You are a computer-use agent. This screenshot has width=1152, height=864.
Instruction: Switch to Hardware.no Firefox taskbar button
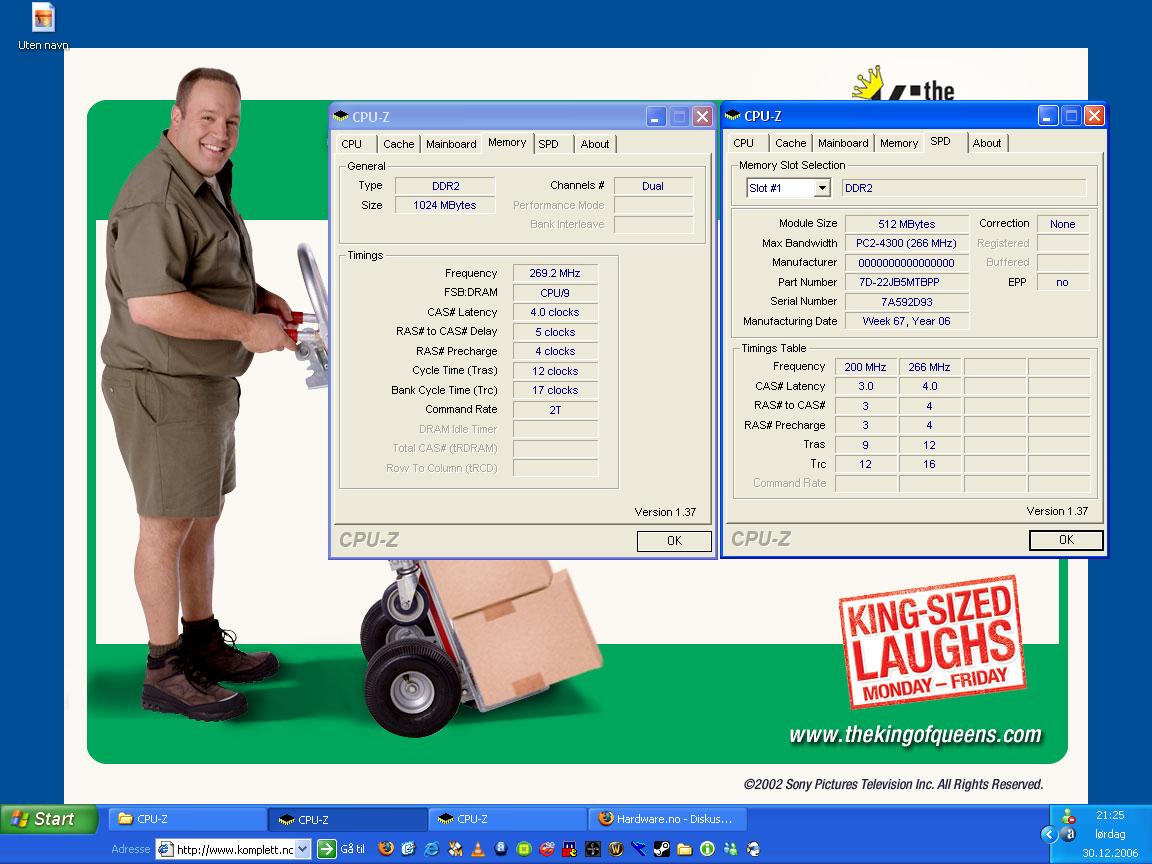[668, 819]
